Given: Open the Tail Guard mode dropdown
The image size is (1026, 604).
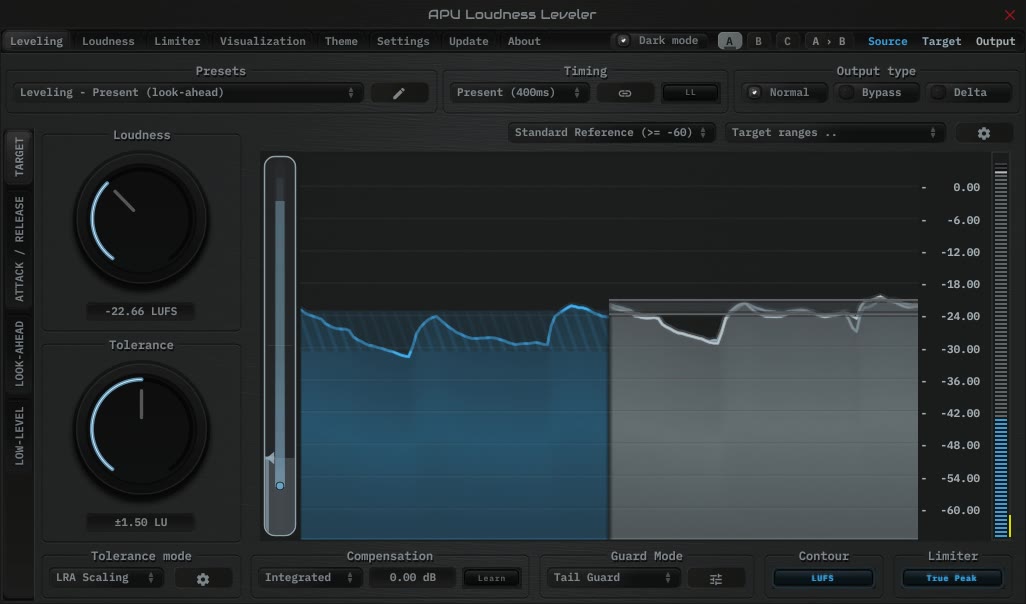Looking at the screenshot, I should tap(613, 578).
